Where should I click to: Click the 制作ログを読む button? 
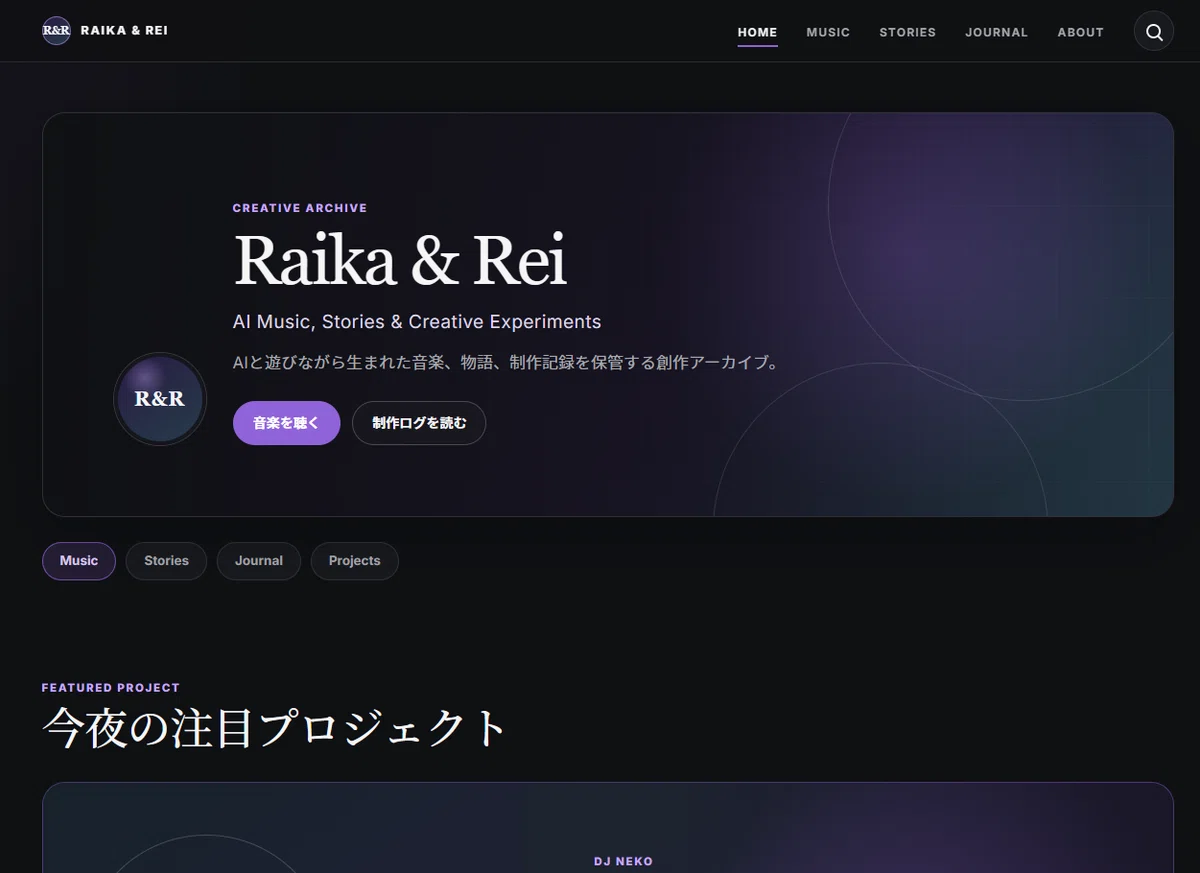pyautogui.click(x=419, y=423)
